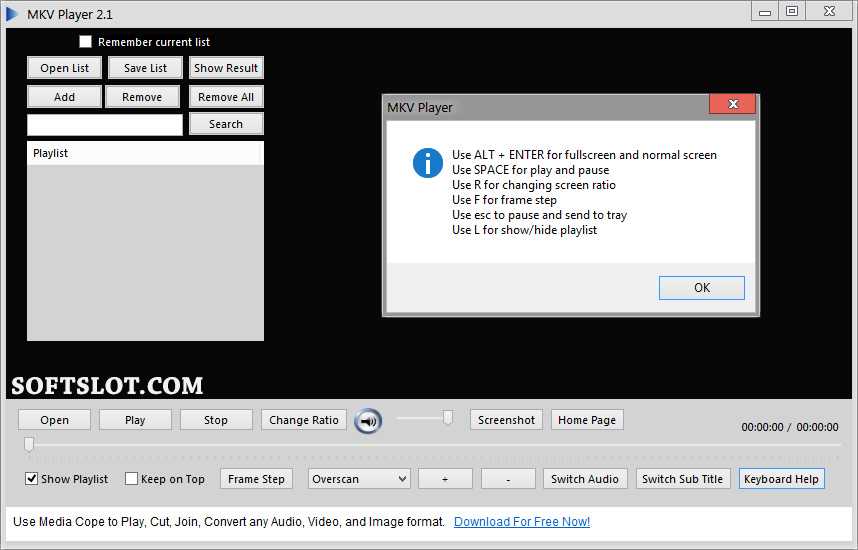Click the Playlist column header
The height and width of the screenshot is (550, 858).
click(x=145, y=153)
